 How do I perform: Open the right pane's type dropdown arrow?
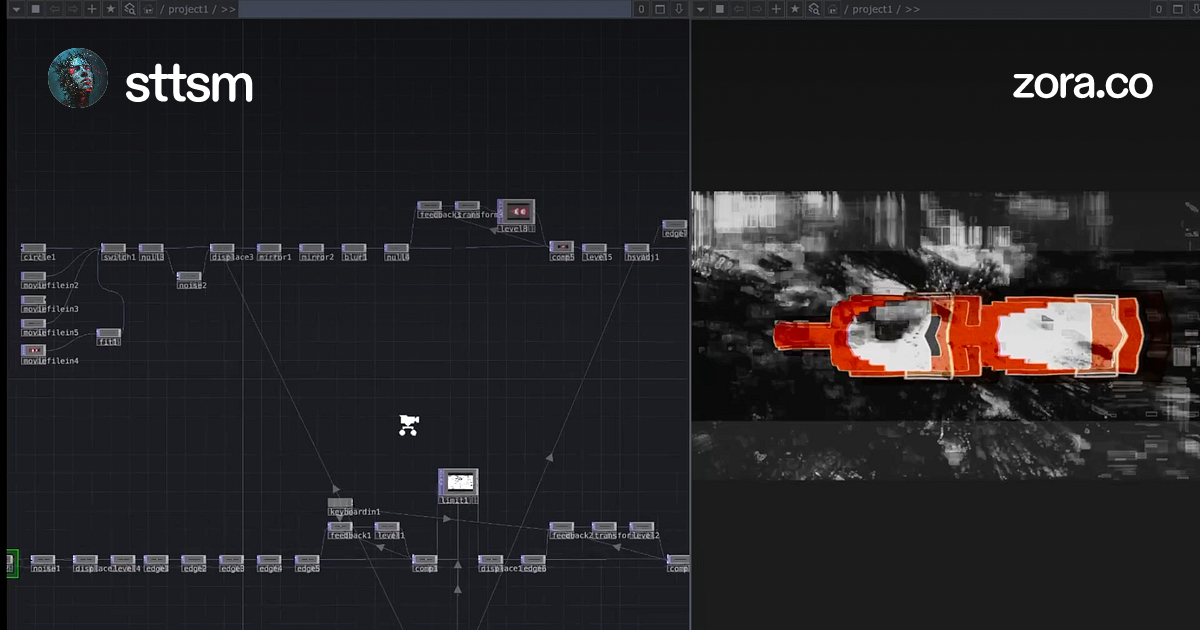click(x=700, y=9)
